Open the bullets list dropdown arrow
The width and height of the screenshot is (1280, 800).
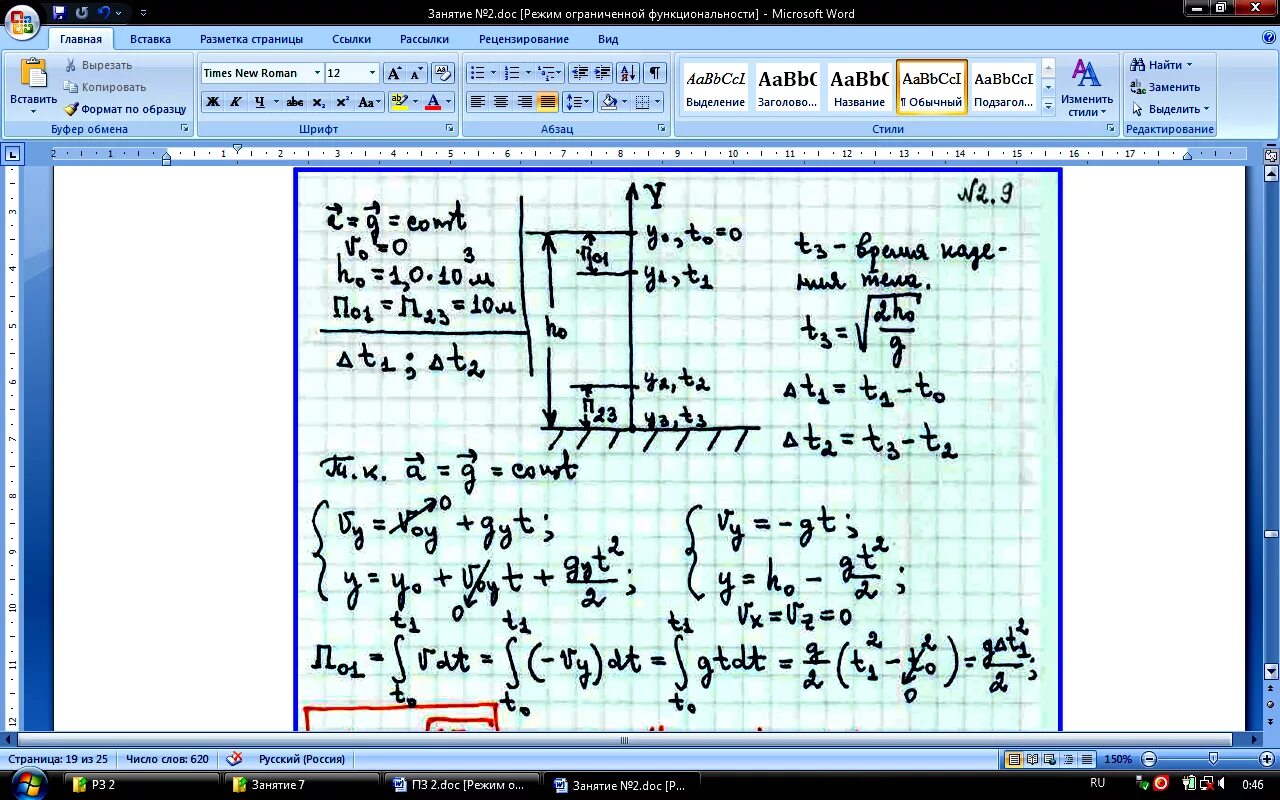point(491,73)
